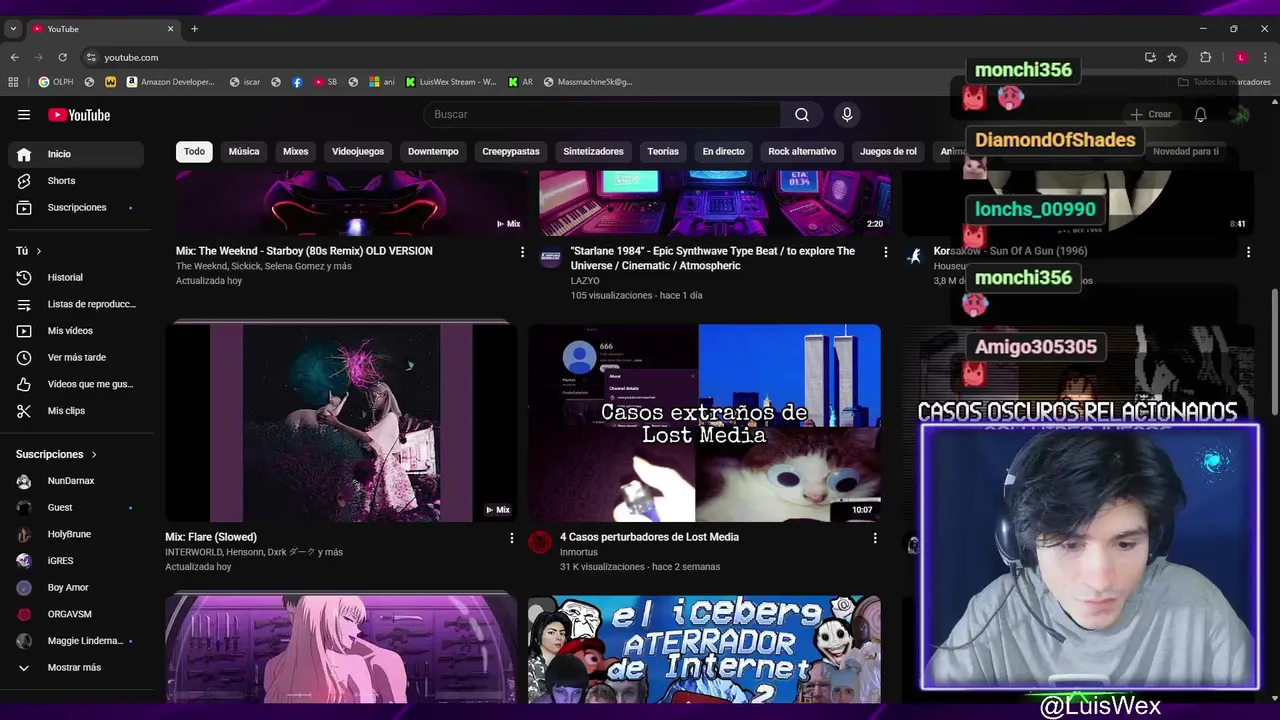The image size is (1280, 720).
Task: Expand Mostrar más in subscriptions list
Action: (x=76, y=667)
